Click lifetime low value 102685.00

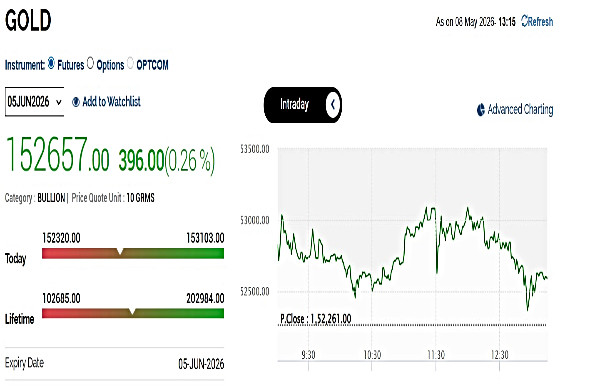[61, 298]
